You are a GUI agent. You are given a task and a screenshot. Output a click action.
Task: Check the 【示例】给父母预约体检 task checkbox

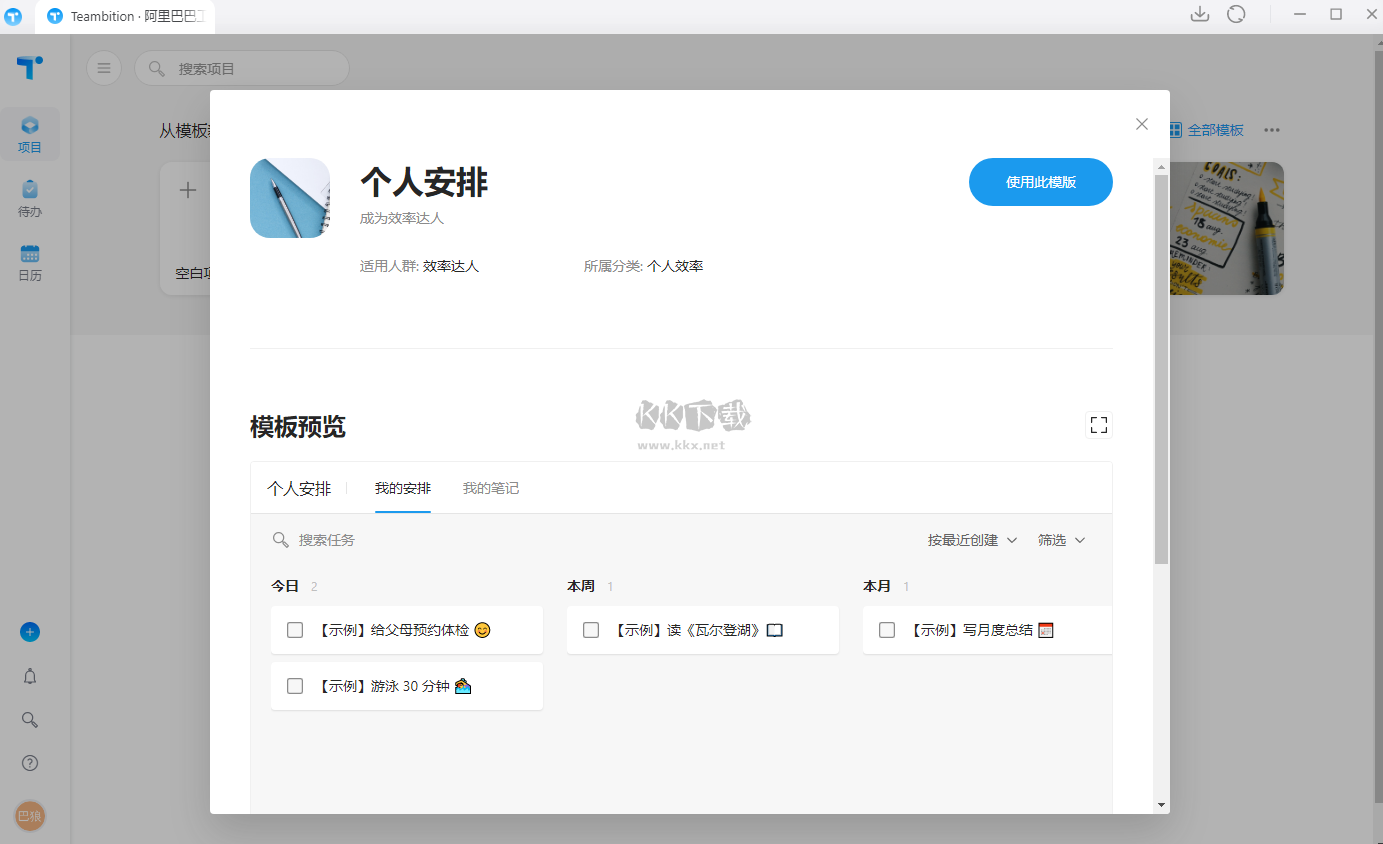(x=294, y=629)
